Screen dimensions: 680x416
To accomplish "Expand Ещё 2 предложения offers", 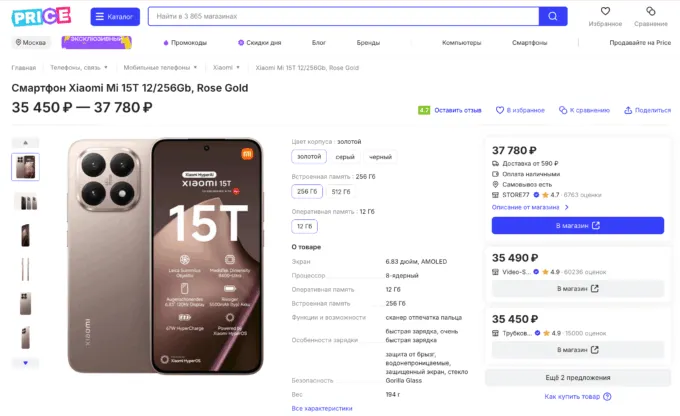I will 577,378.
